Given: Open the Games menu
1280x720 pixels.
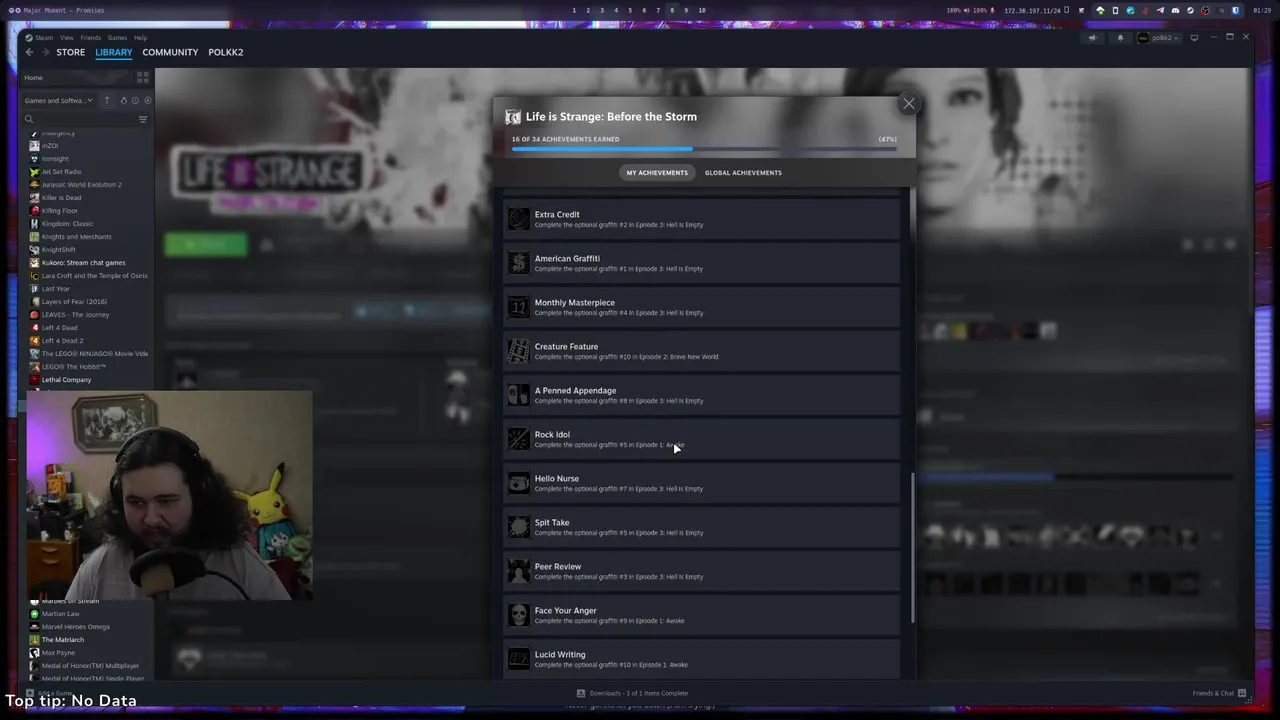Looking at the screenshot, I should 117,38.
